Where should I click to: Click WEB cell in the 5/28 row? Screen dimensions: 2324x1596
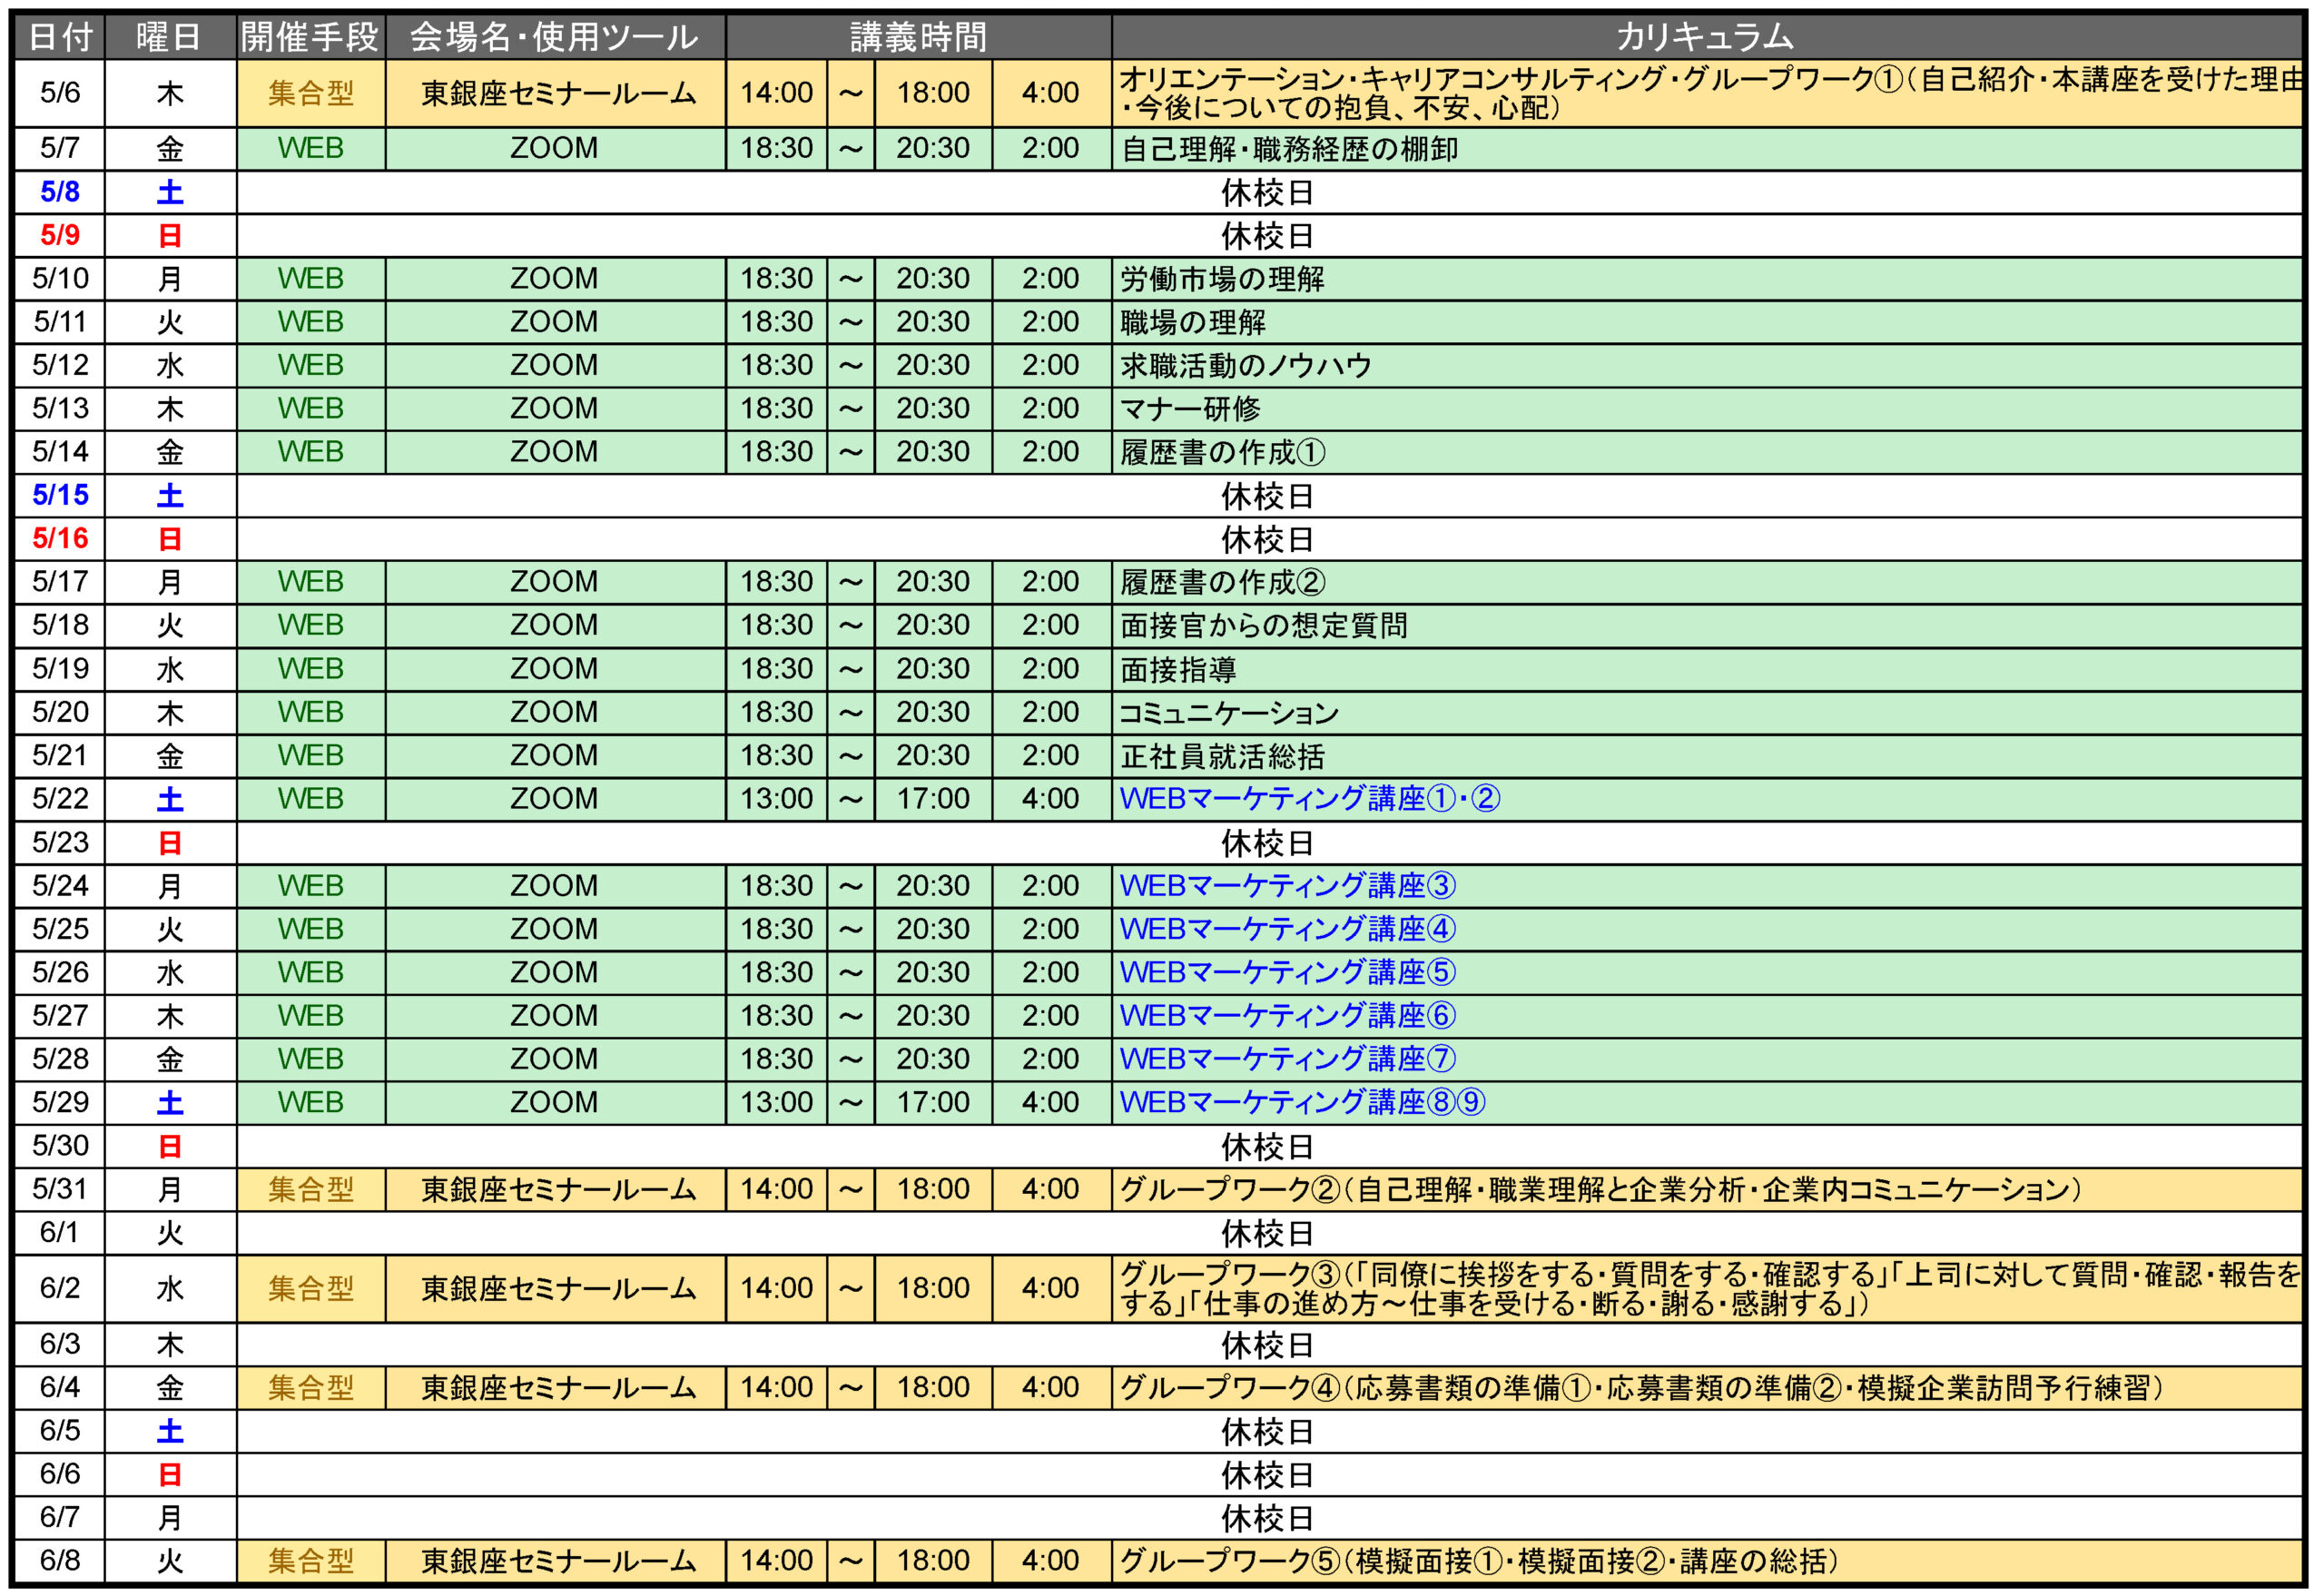tap(311, 1059)
